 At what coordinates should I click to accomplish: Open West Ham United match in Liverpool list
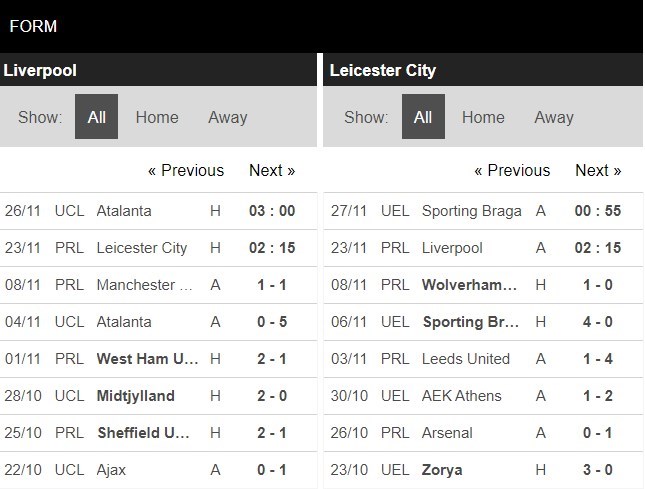145,358
